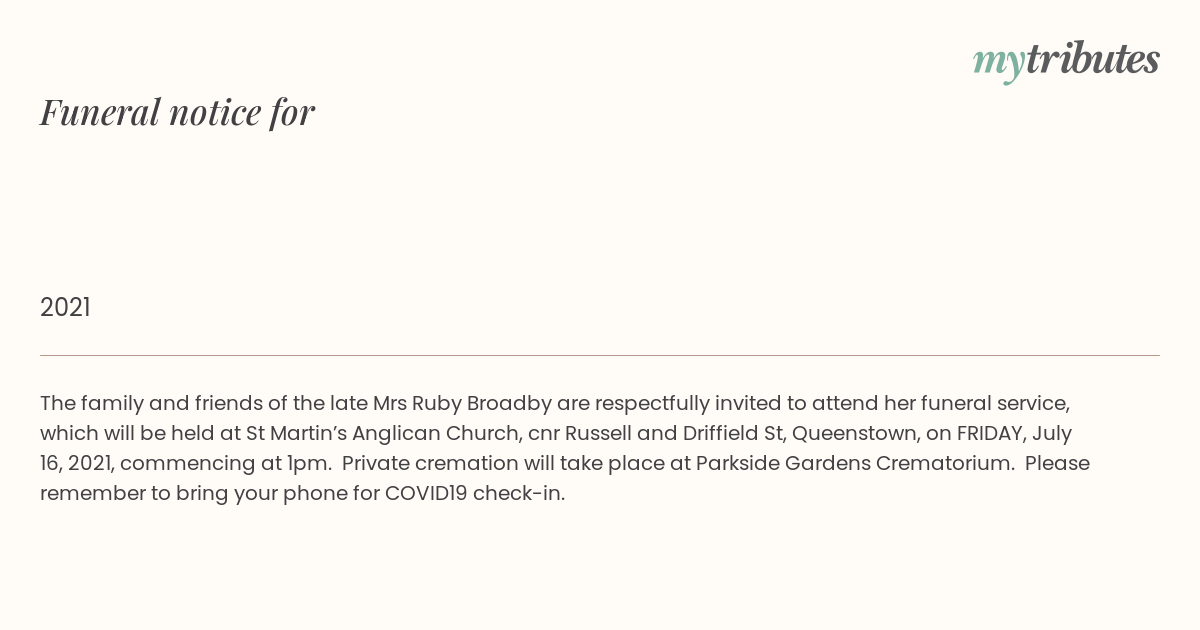Image resolution: width=1200 pixels, height=630 pixels.
Task: Click the horizontal divider line
Action: point(600,355)
